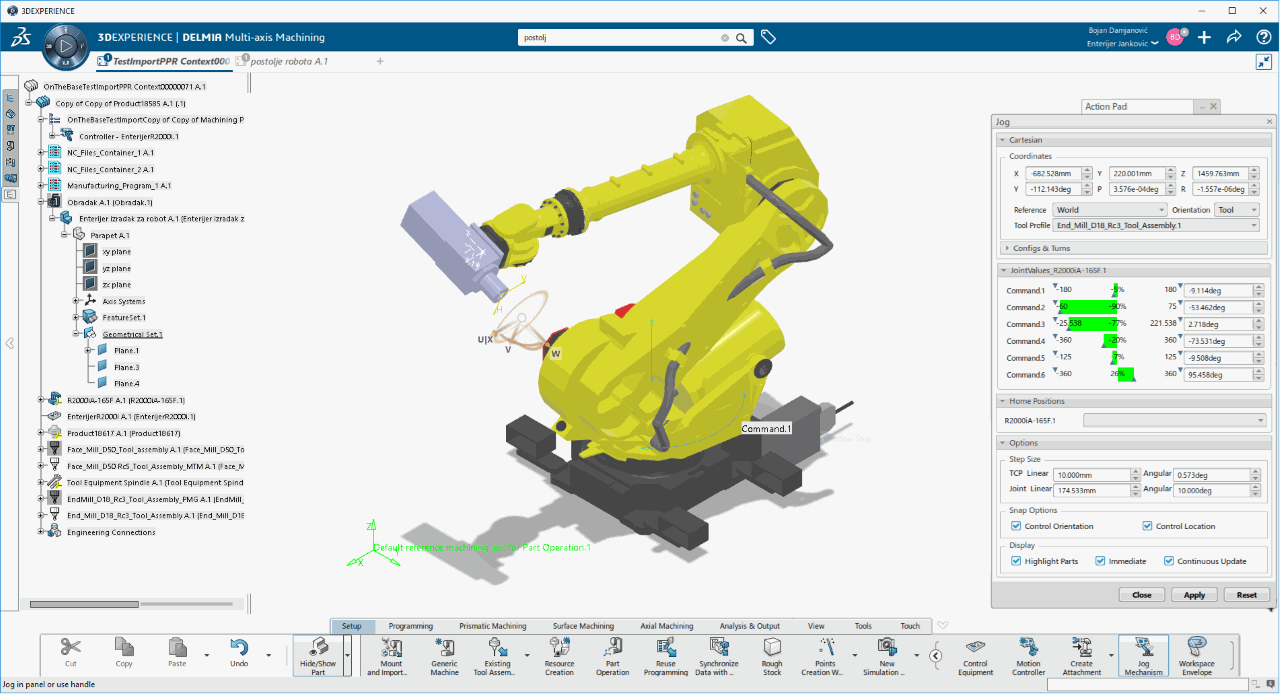Uncheck the Control Orientation checkbox
1280x694 pixels.
pyautogui.click(x=1016, y=526)
